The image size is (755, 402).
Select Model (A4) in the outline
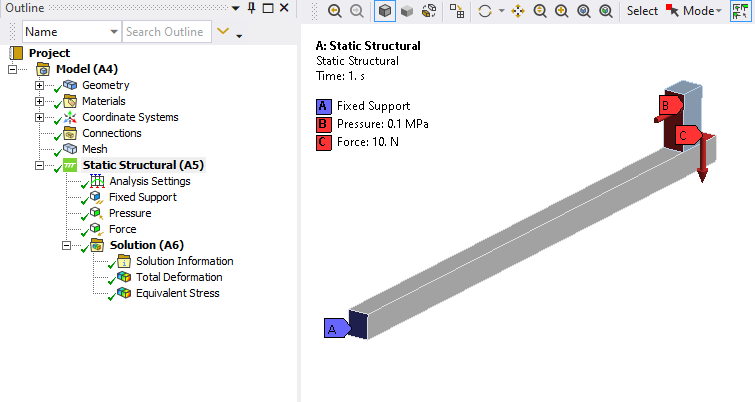coord(87,69)
